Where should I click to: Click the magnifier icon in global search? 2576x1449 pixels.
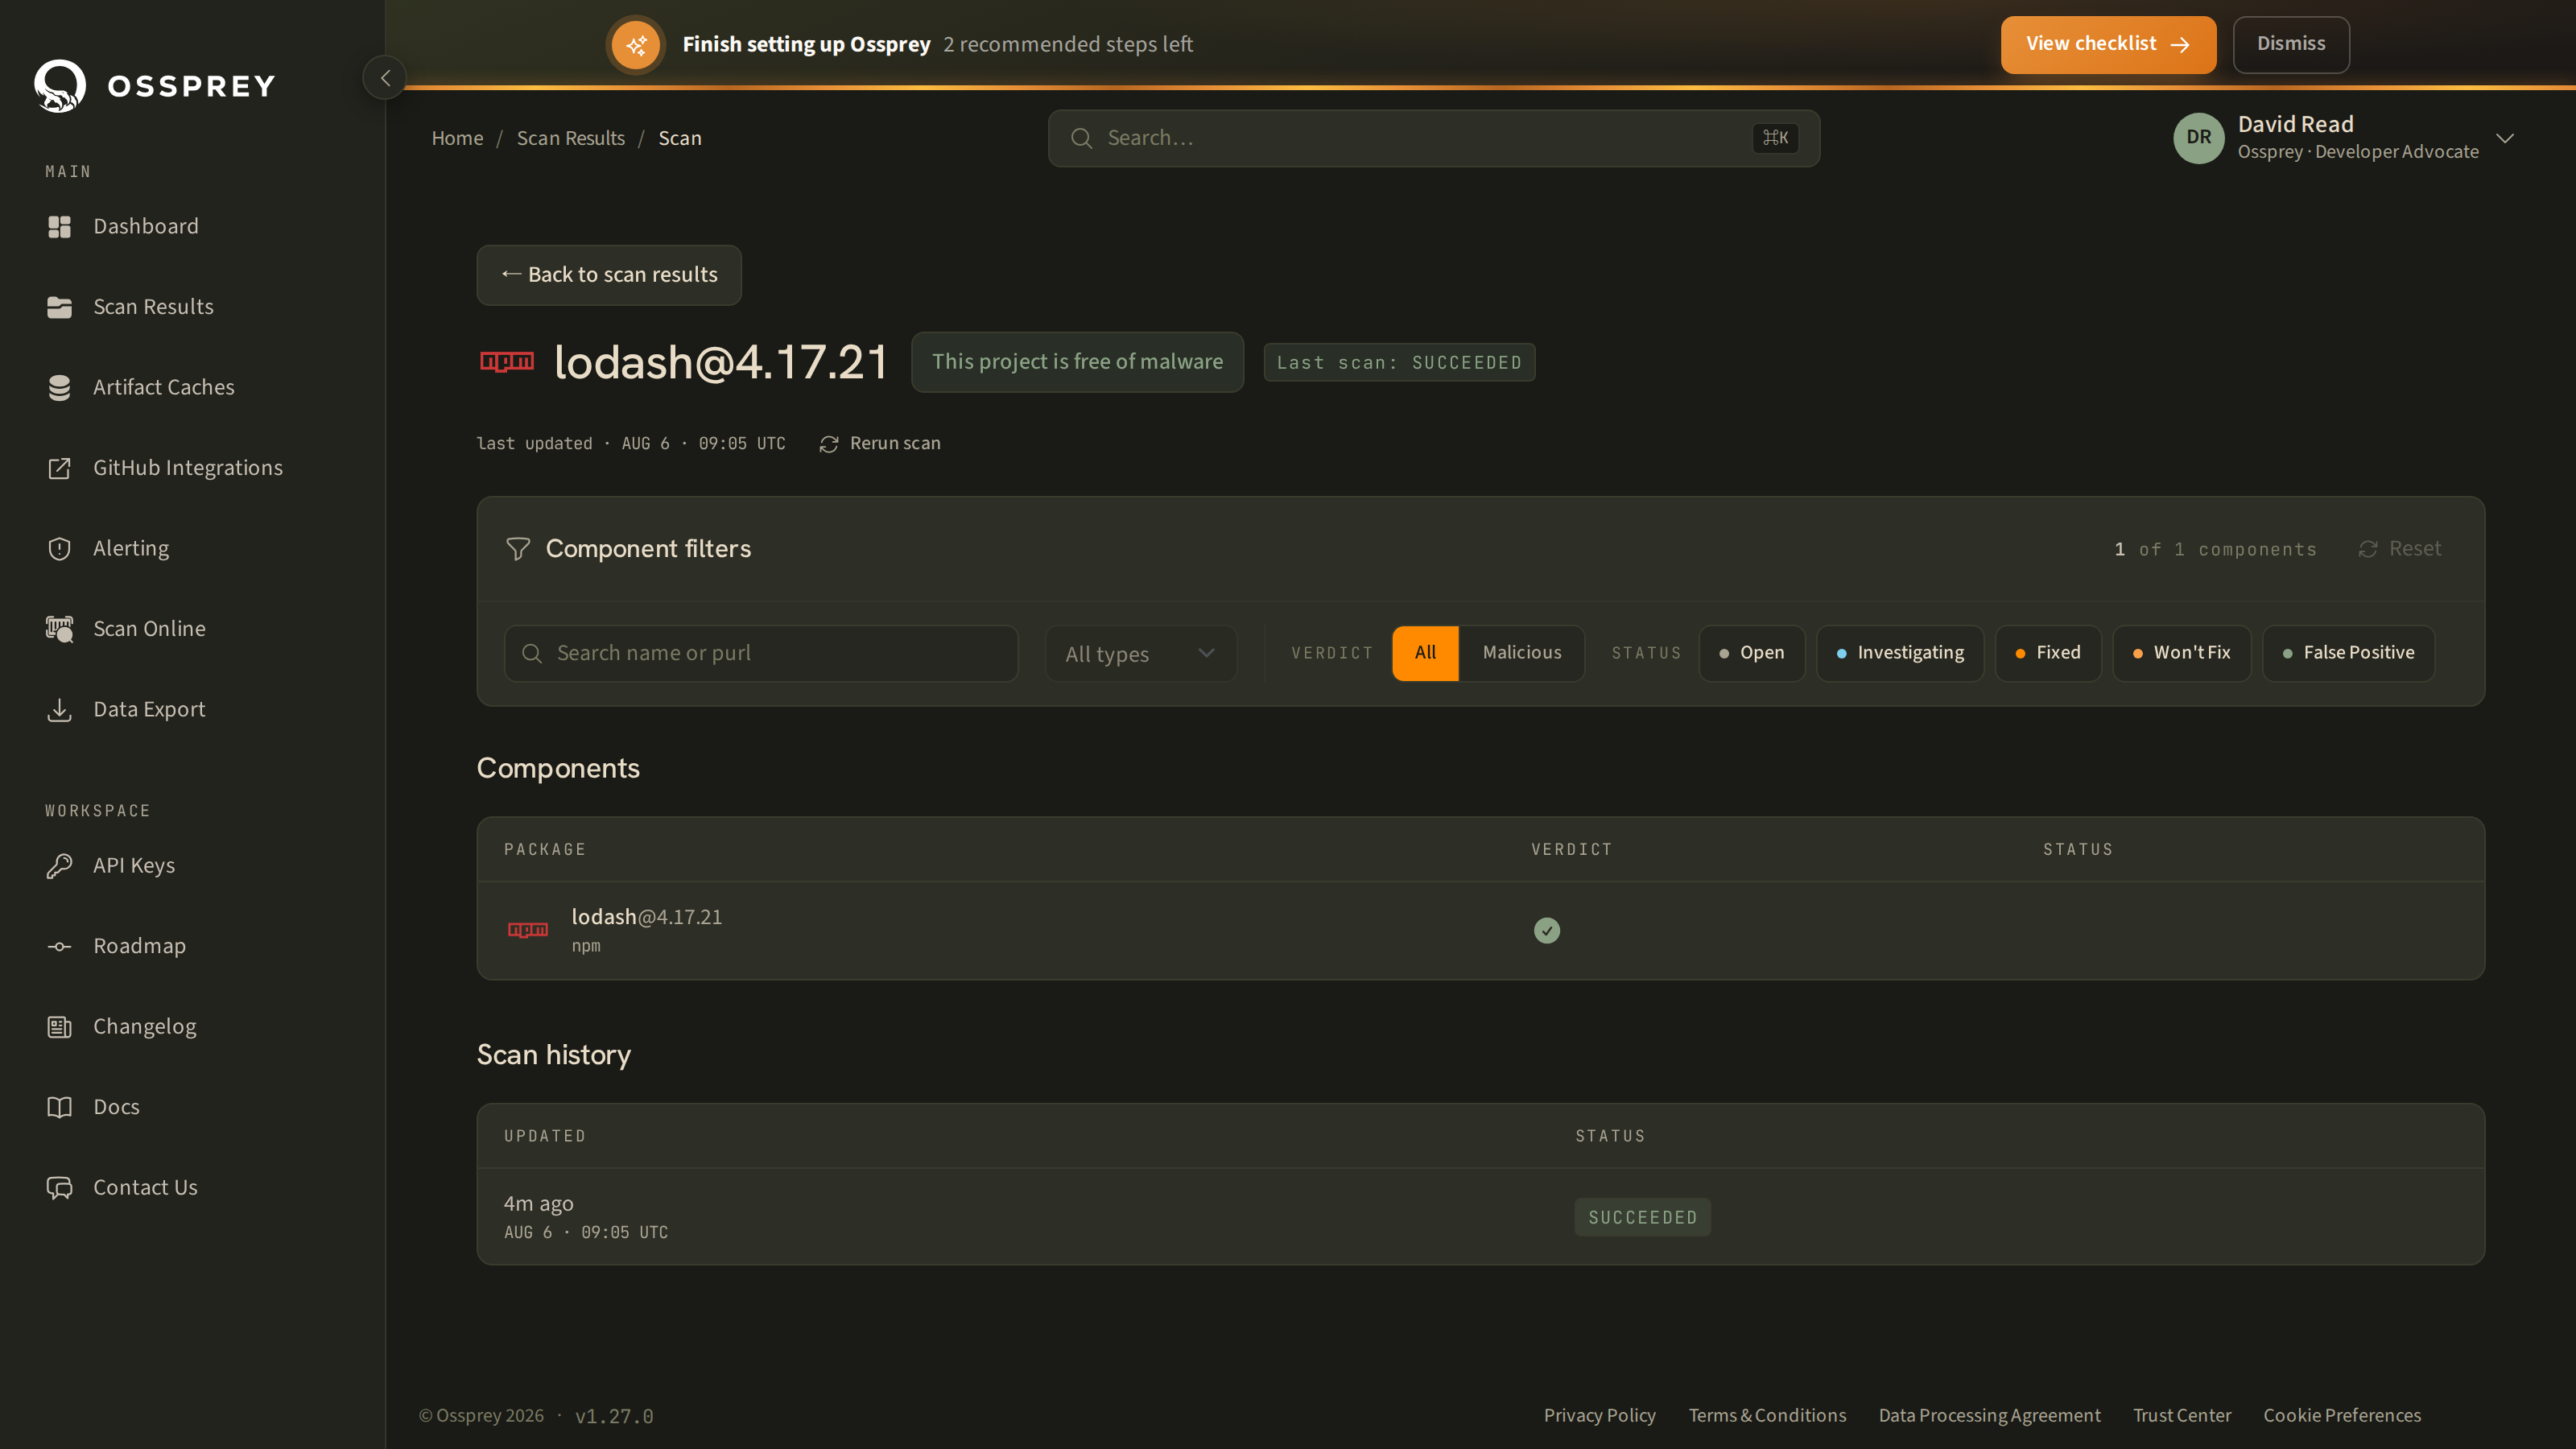(x=1081, y=138)
